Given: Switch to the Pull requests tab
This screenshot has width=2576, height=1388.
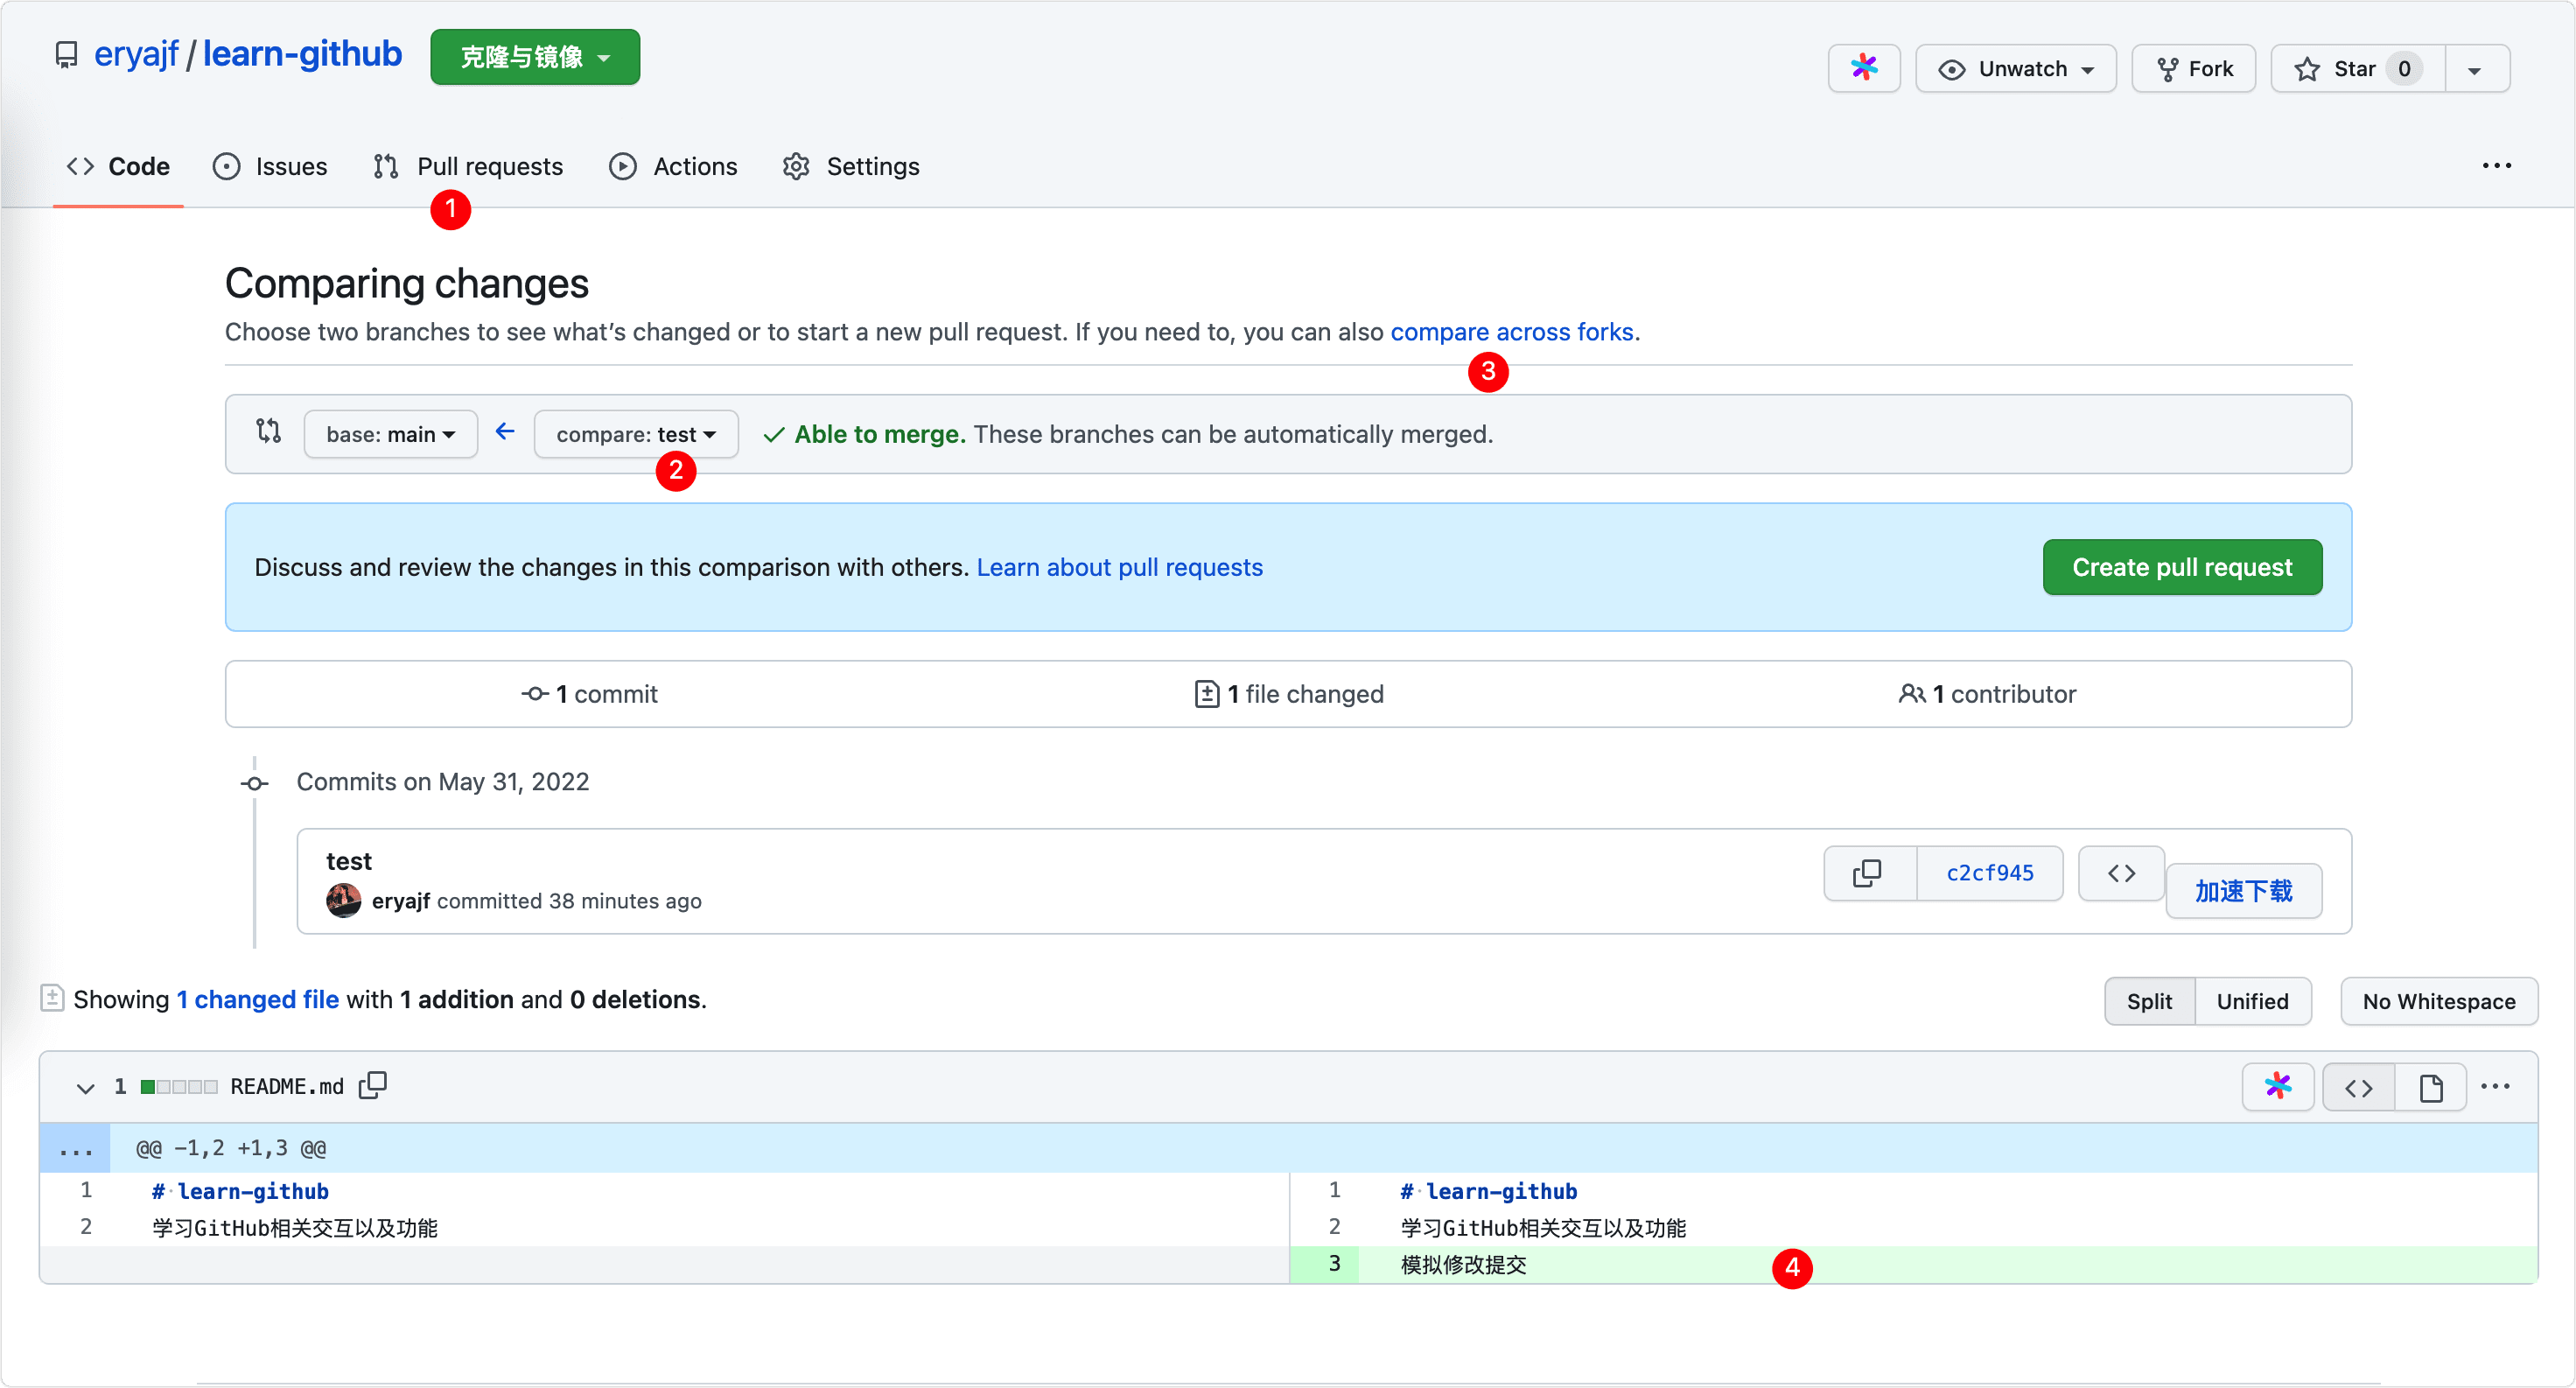Looking at the screenshot, I should point(468,166).
